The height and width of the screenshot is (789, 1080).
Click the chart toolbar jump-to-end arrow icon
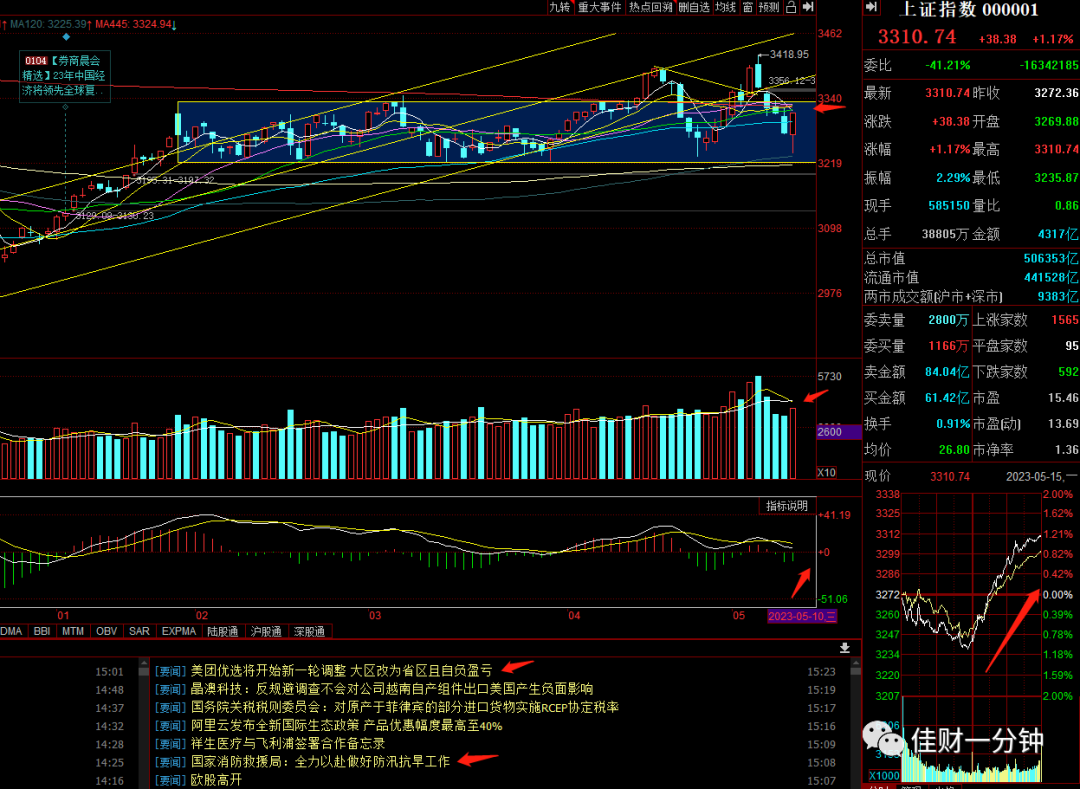[x=808, y=7]
